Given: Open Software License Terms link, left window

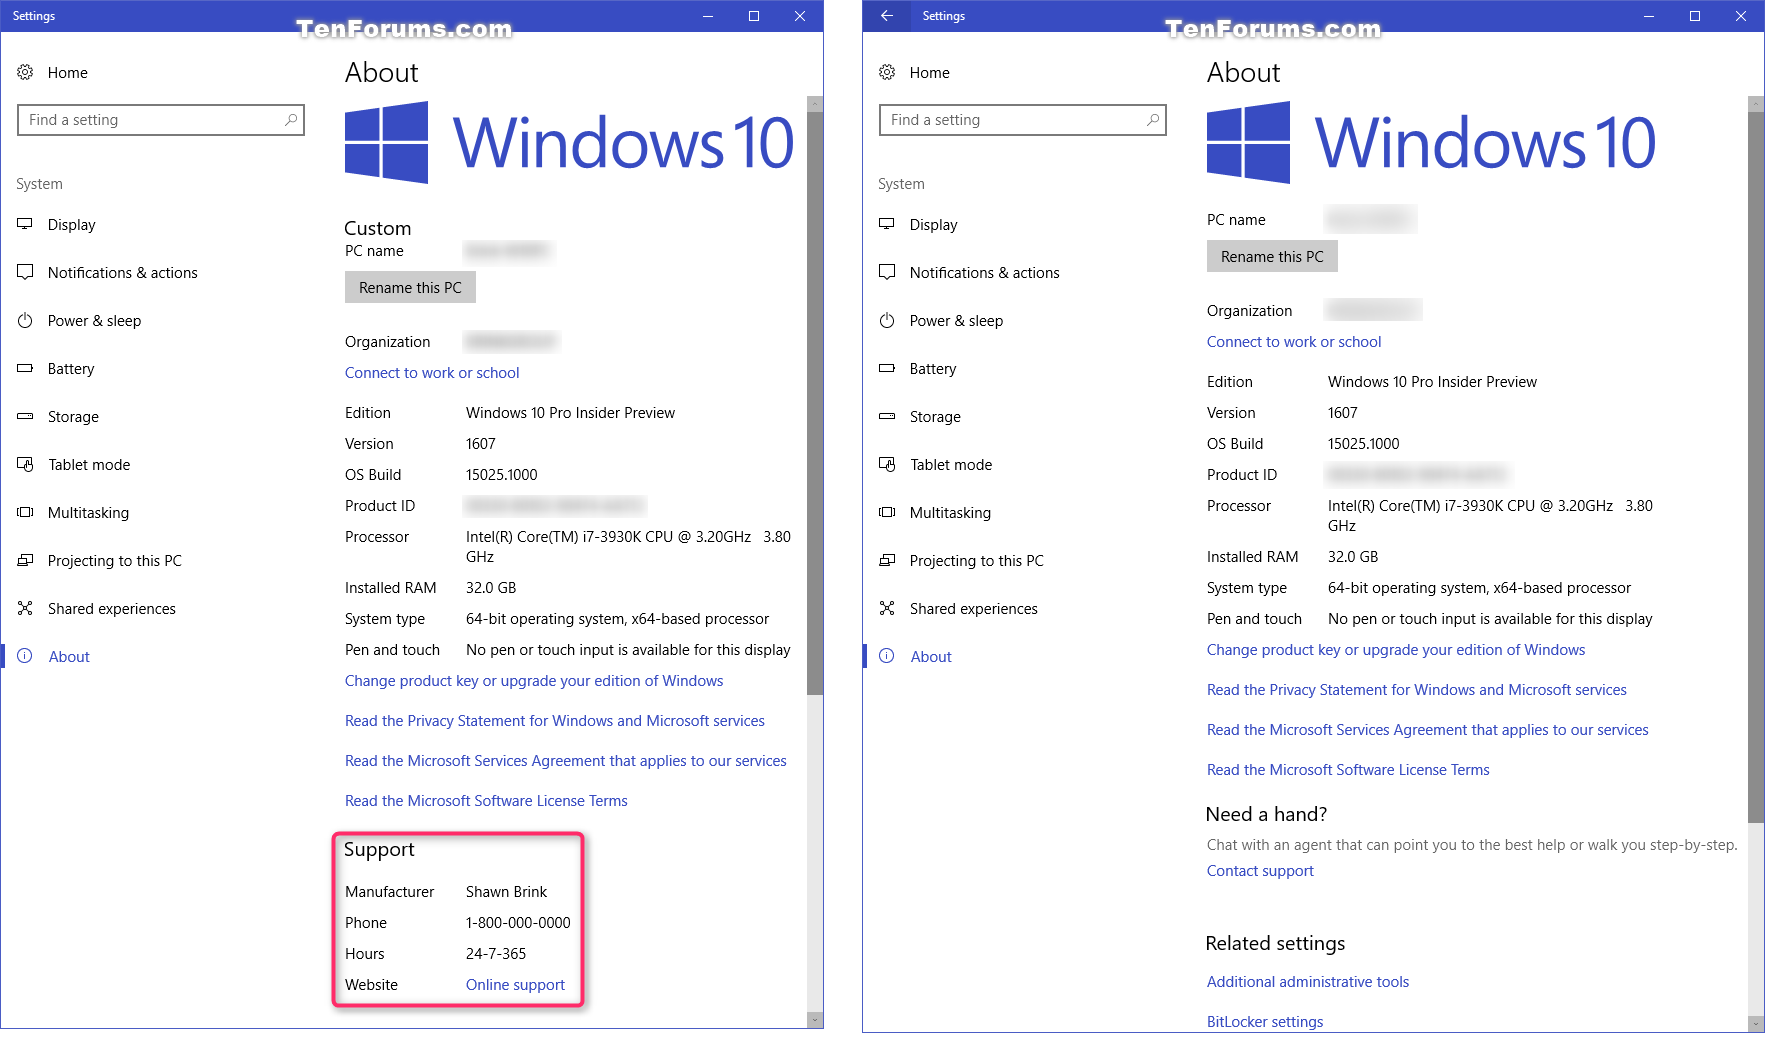Looking at the screenshot, I should point(486,801).
